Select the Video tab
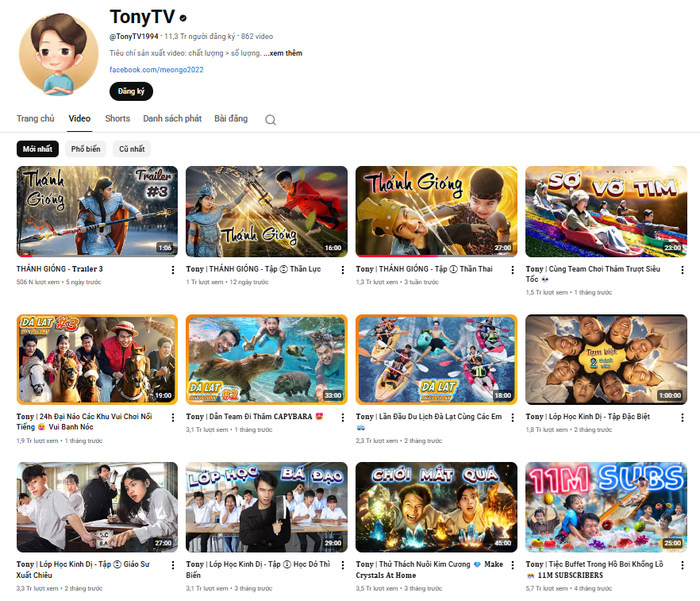This screenshot has width=700, height=601. click(79, 119)
